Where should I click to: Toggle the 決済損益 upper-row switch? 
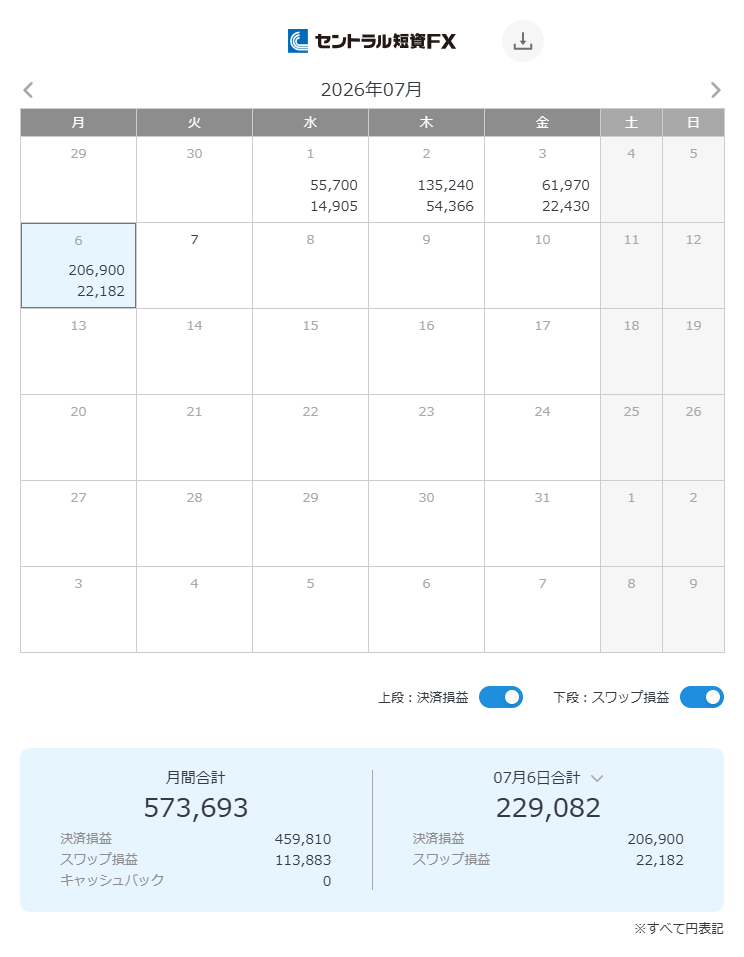tap(500, 697)
